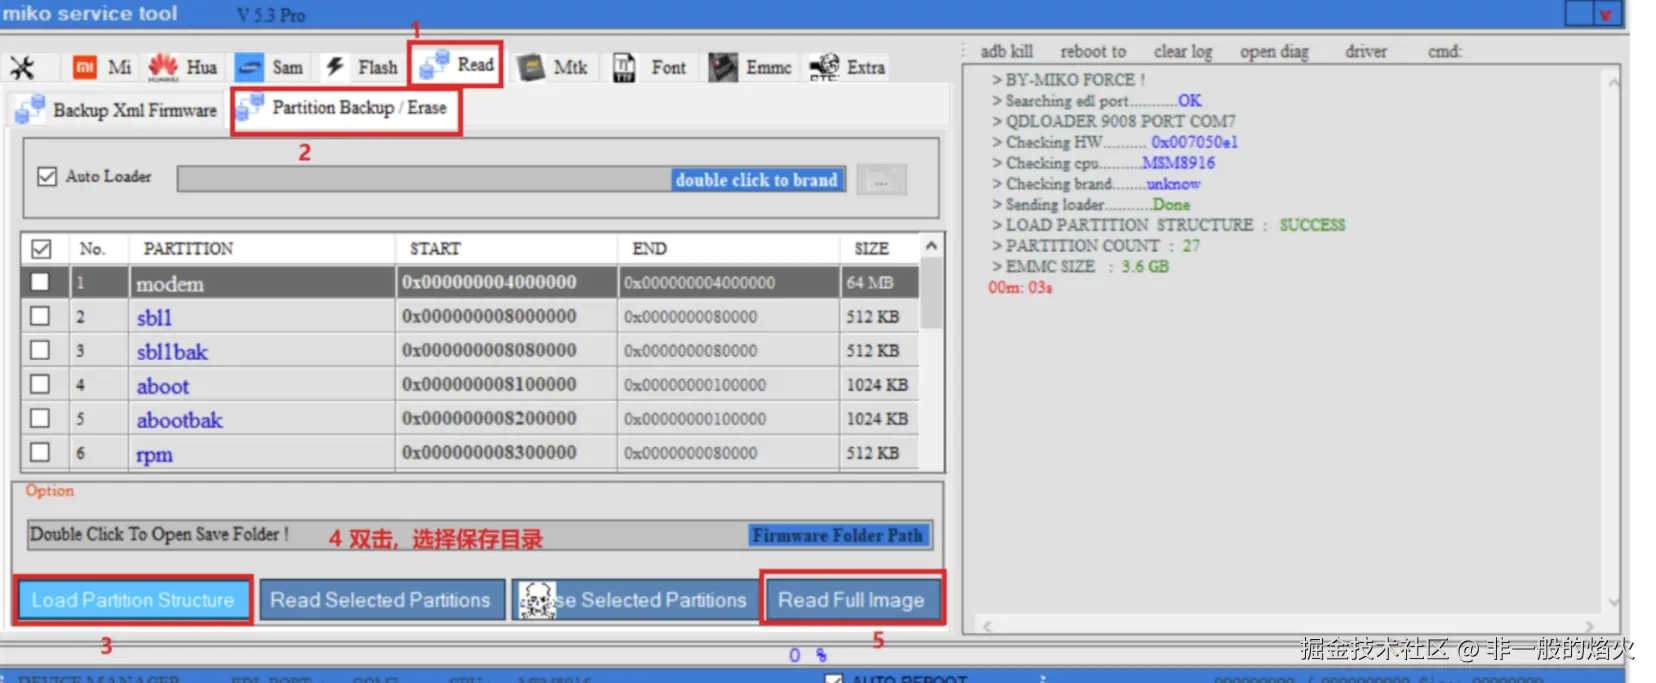Click Read Full Image button
This screenshot has height=683, width=1656.
tap(851, 600)
